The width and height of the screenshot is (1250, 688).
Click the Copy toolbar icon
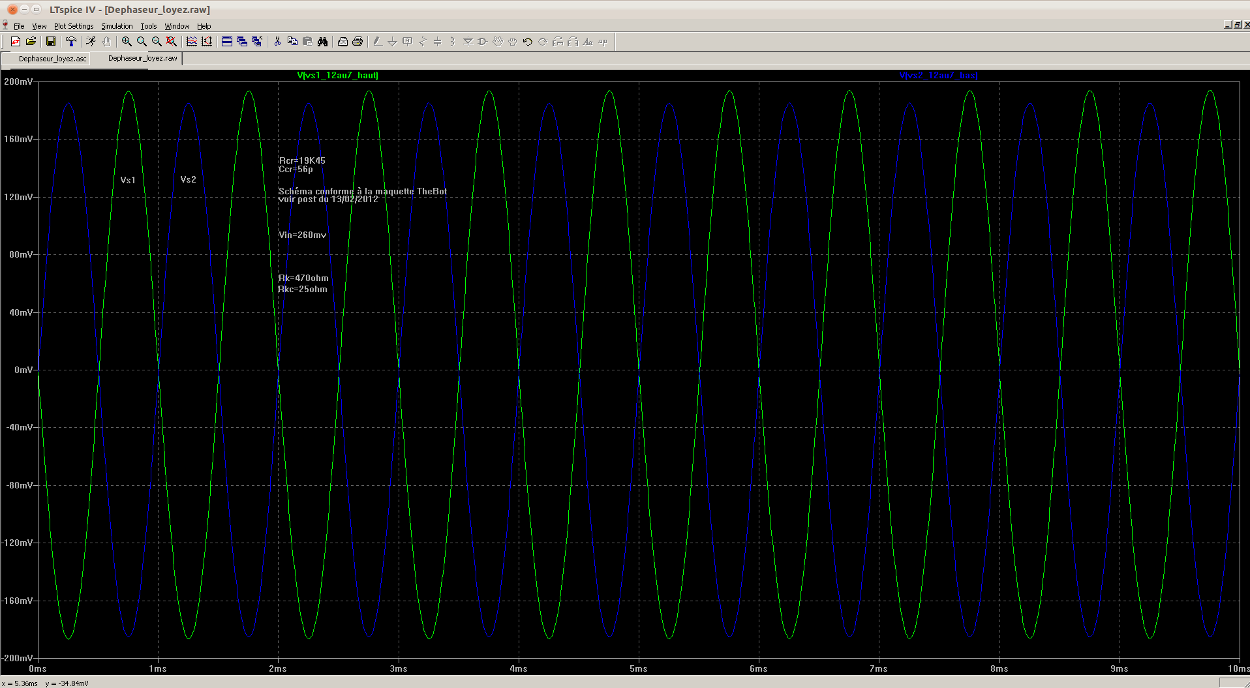point(292,41)
